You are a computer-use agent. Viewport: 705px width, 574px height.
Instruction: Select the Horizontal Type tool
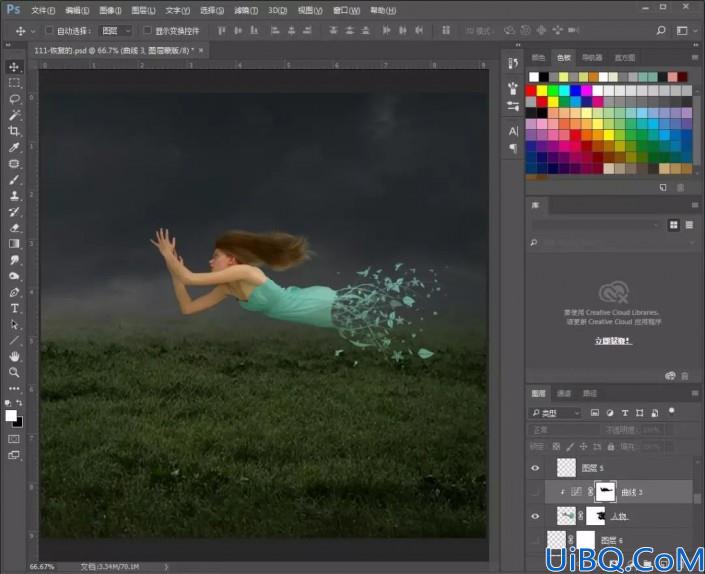click(x=14, y=308)
